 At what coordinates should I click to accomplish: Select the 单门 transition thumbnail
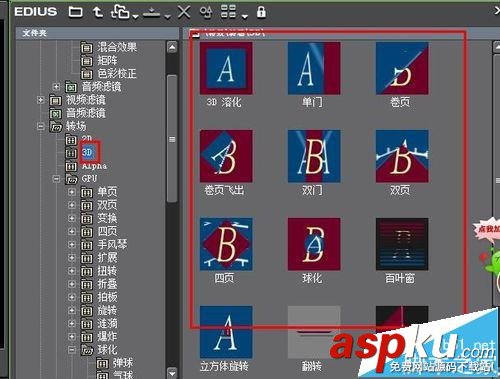[x=314, y=68]
